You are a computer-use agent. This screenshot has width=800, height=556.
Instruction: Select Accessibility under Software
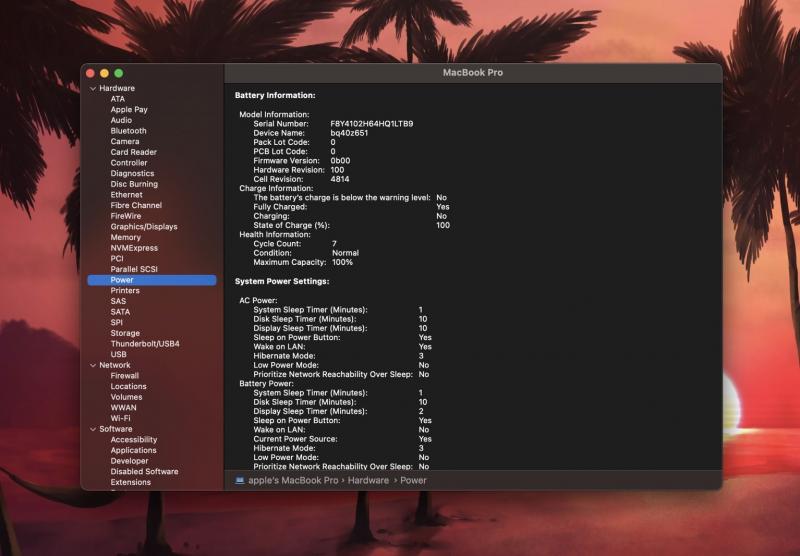134,440
